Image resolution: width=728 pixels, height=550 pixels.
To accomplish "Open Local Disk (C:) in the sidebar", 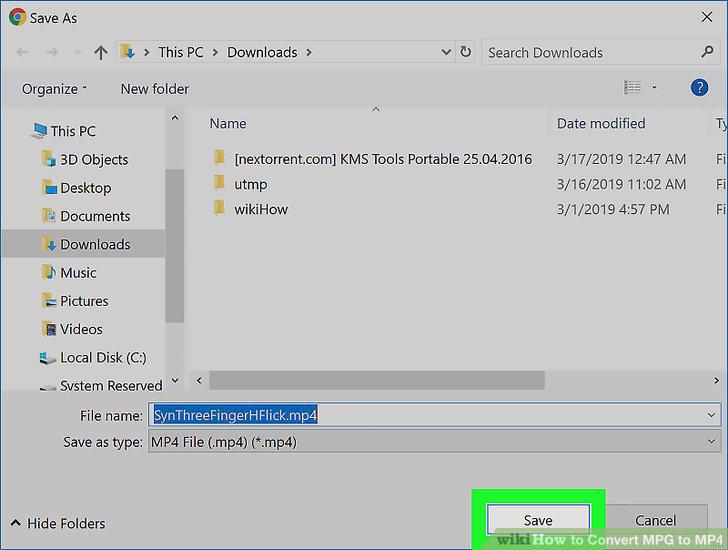I will (x=103, y=358).
